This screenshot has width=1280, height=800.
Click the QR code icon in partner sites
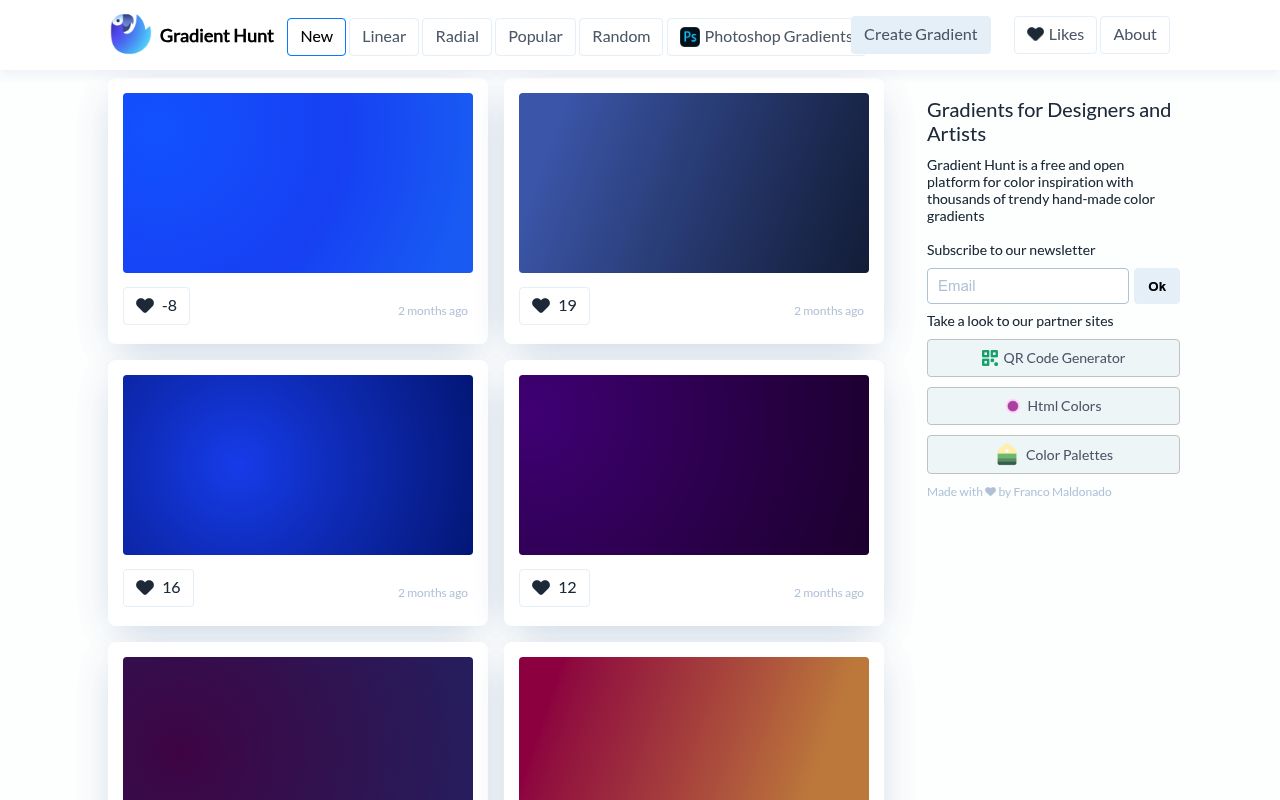click(x=990, y=358)
